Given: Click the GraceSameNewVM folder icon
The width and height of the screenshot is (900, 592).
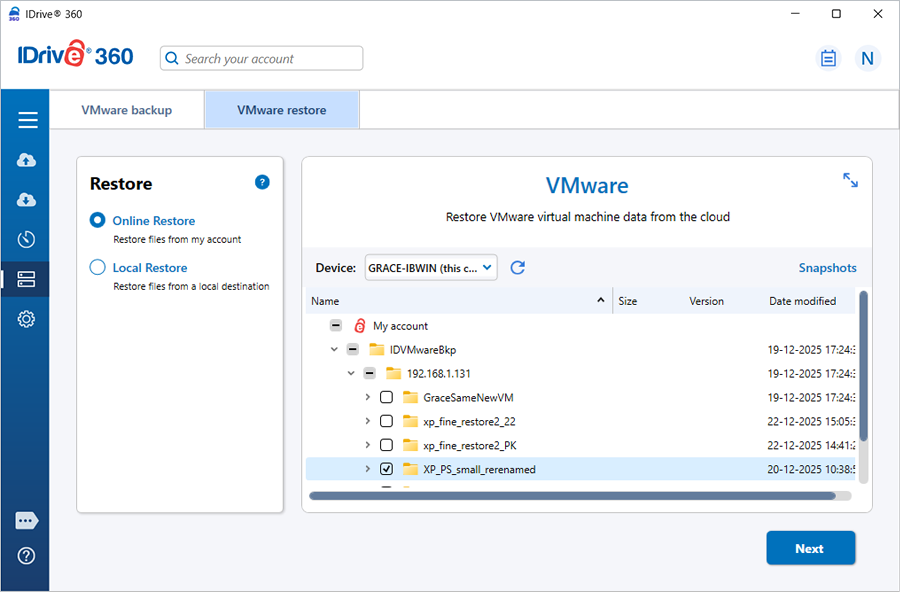Looking at the screenshot, I should coord(410,397).
